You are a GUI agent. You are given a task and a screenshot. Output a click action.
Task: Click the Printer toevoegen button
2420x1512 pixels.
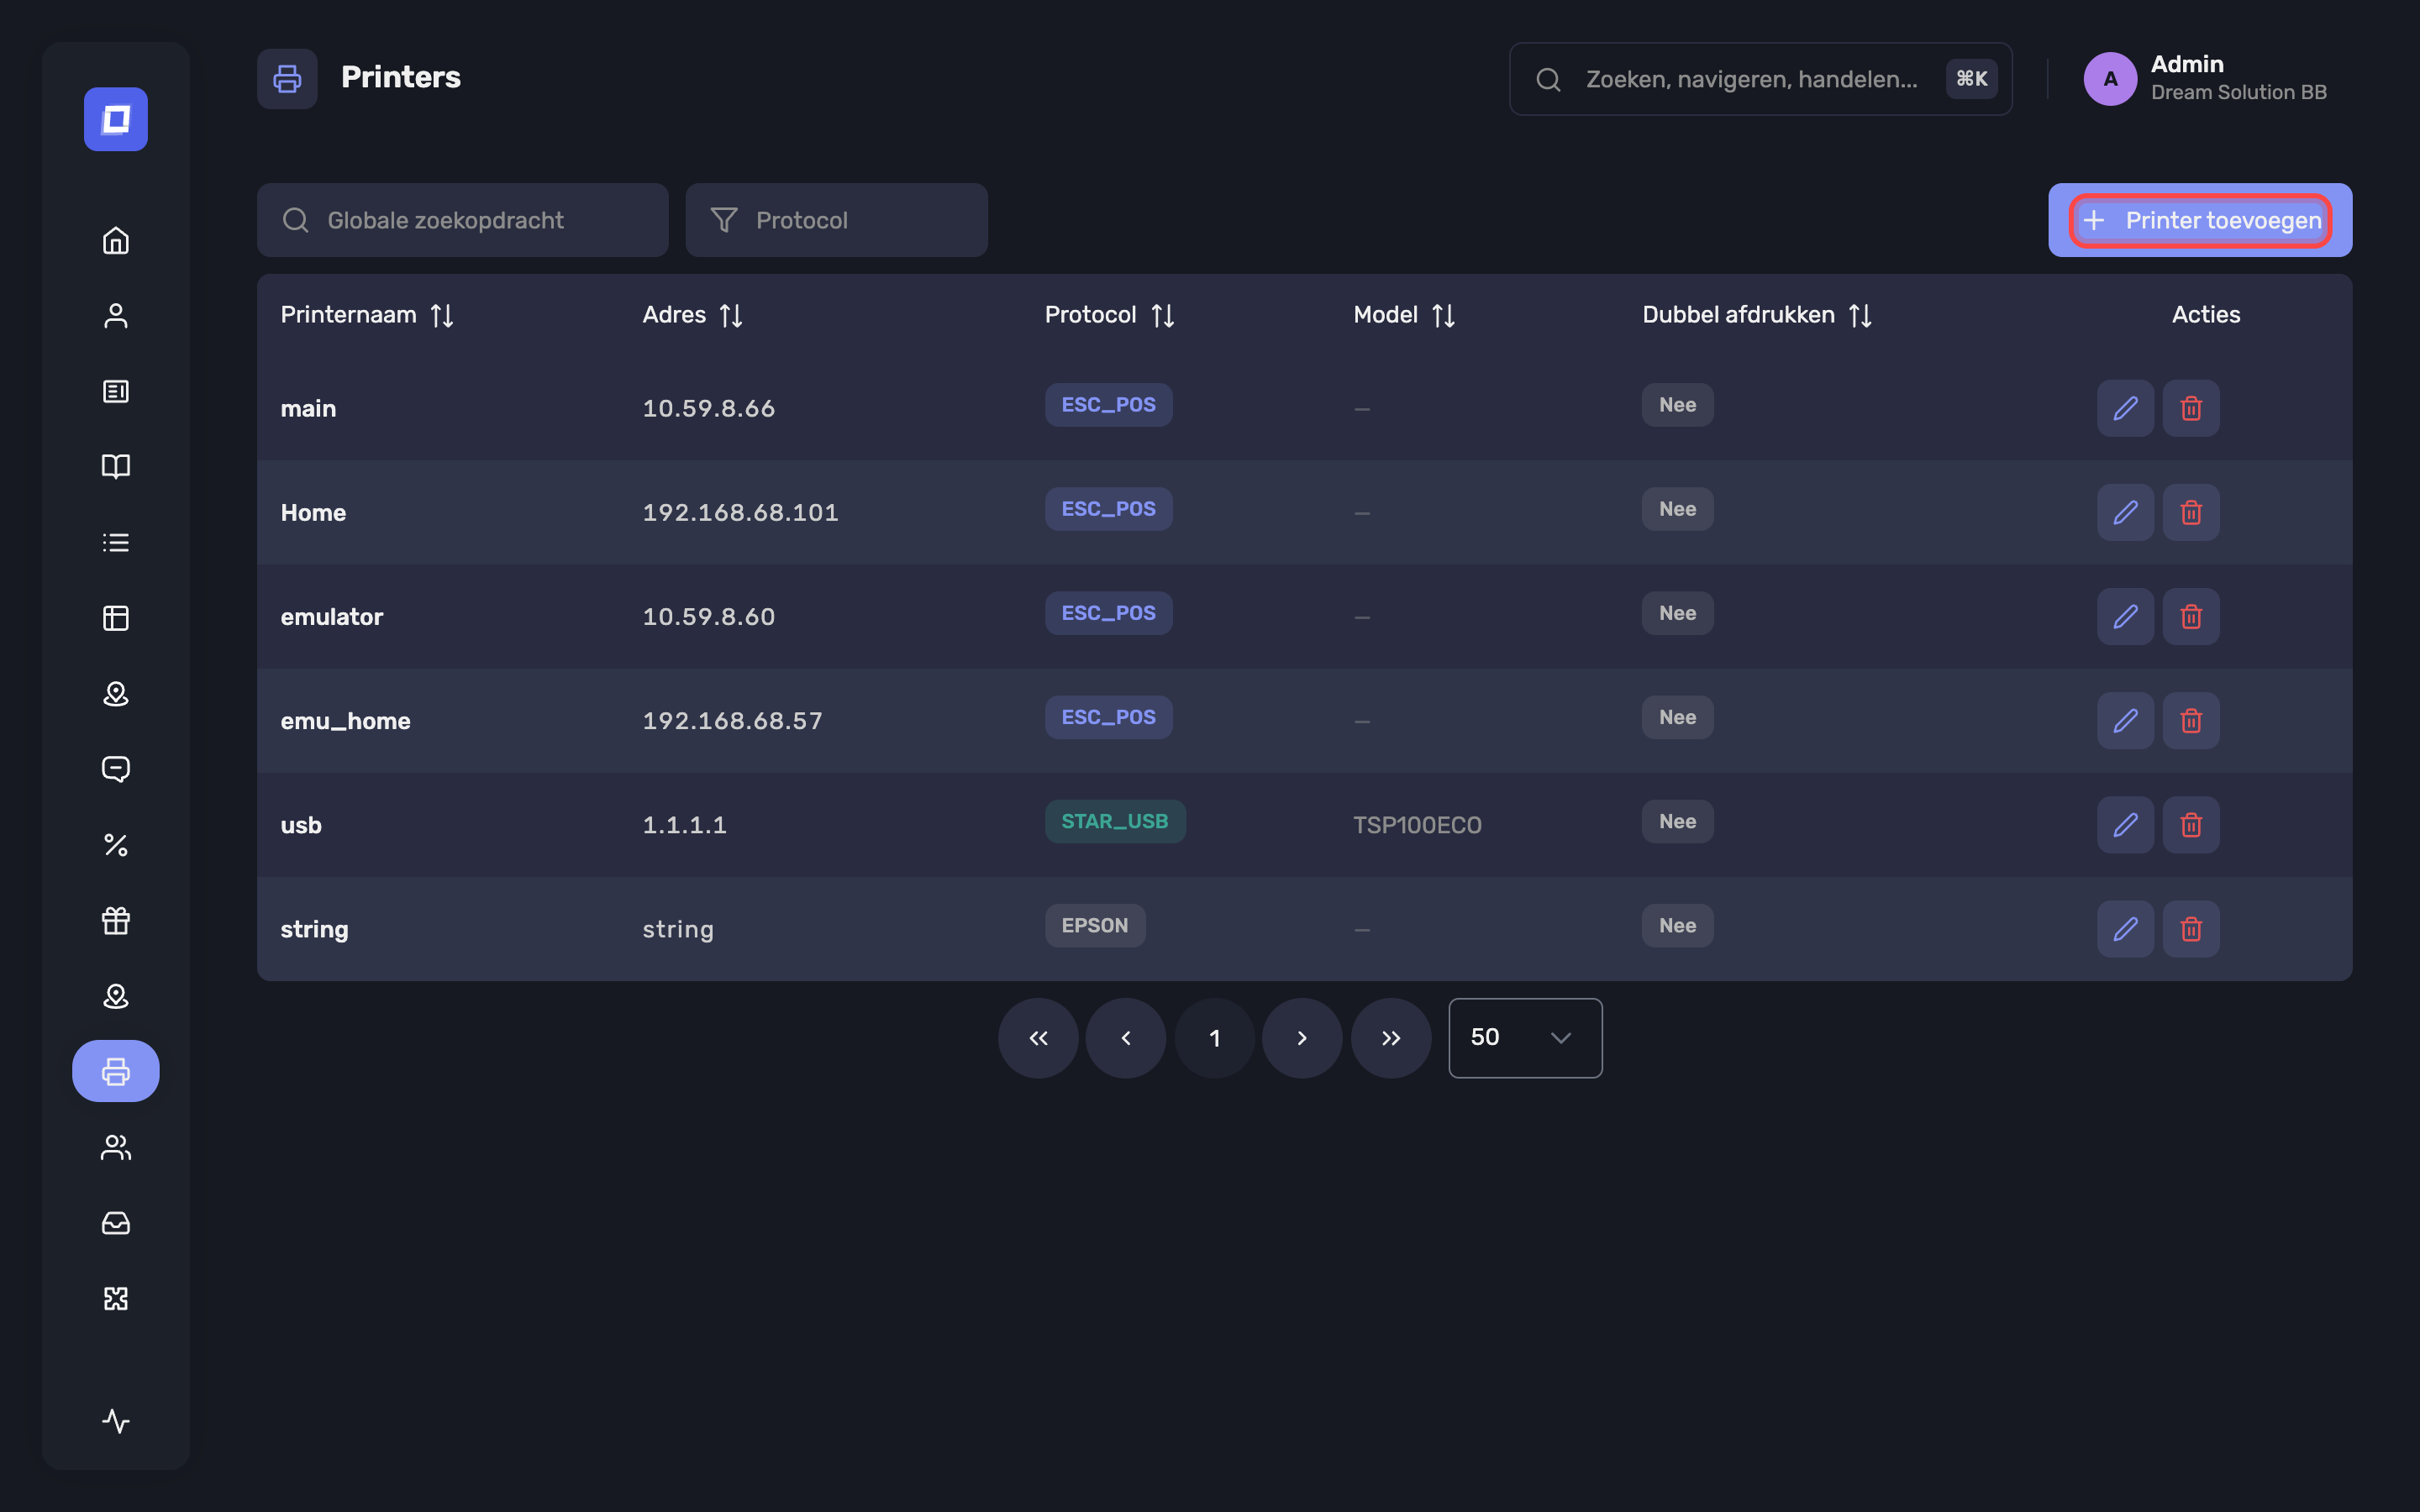coord(2200,220)
